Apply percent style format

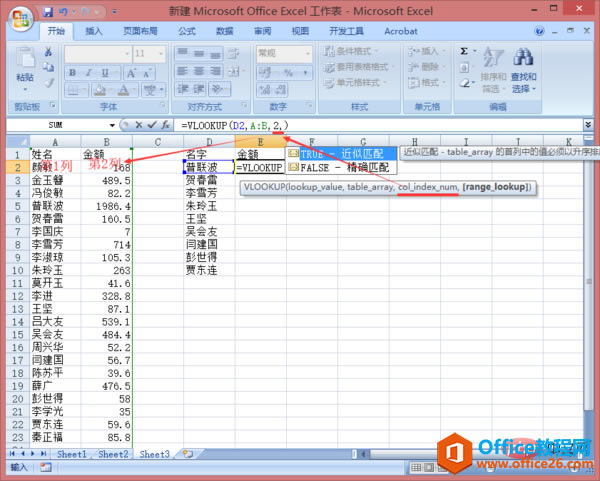(x=288, y=72)
